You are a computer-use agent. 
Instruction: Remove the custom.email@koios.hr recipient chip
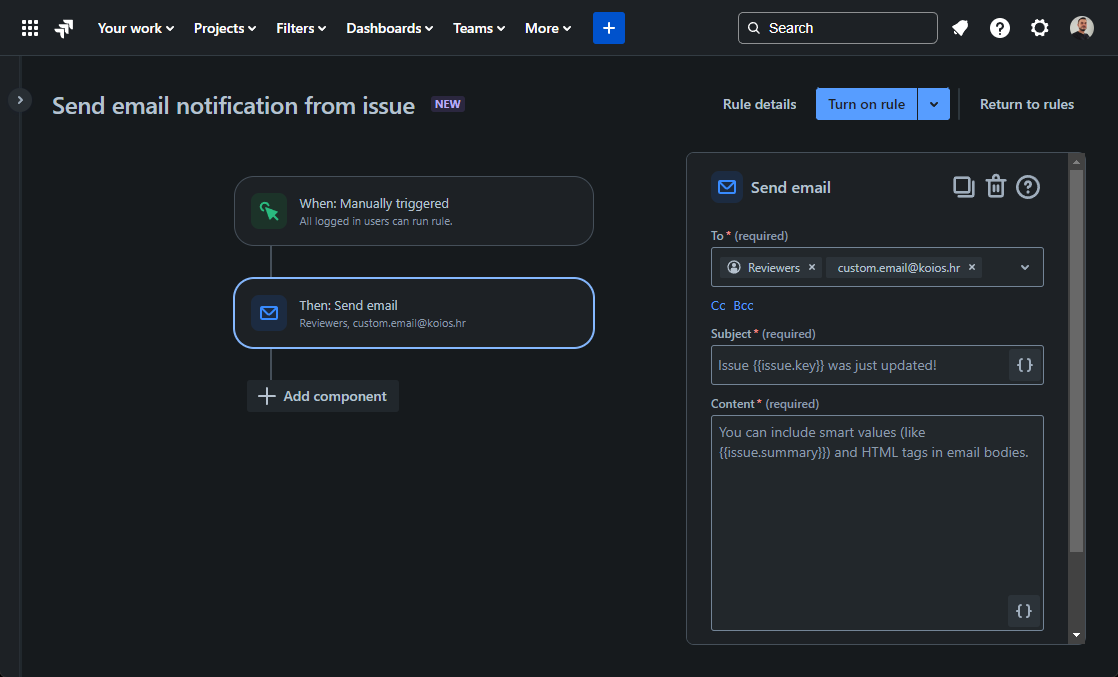coord(971,267)
